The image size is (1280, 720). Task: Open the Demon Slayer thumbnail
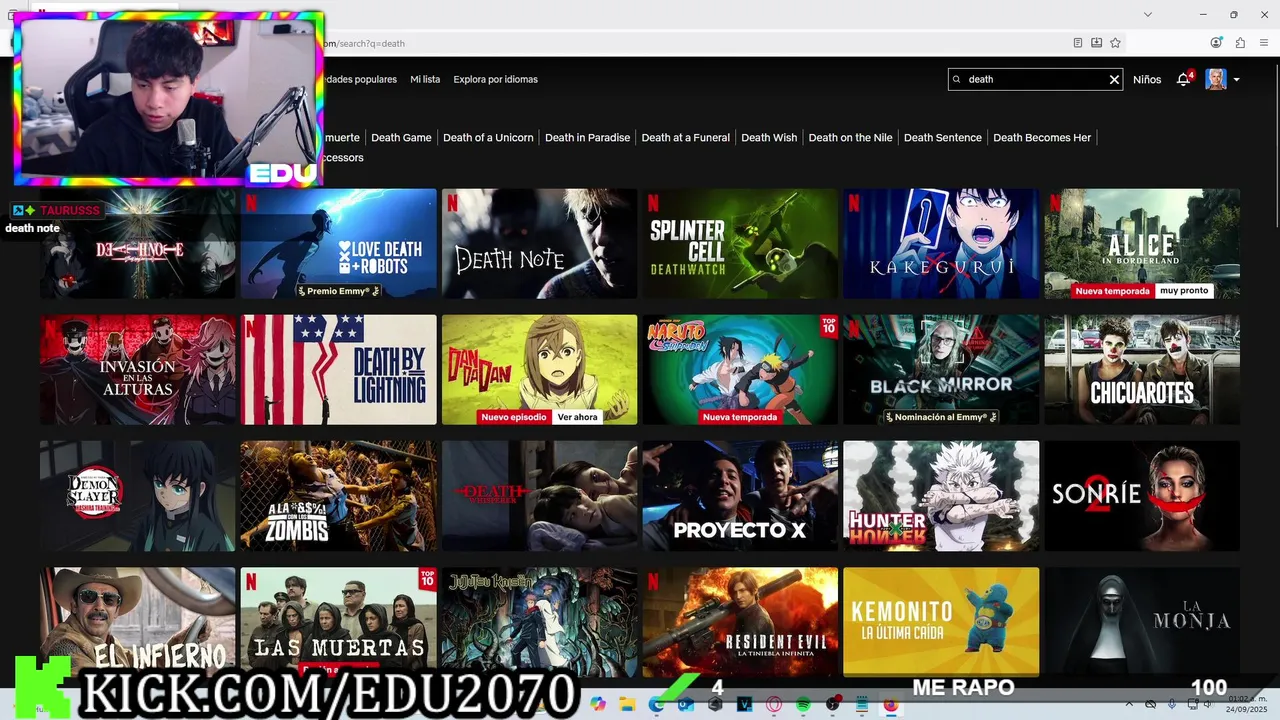tap(137, 496)
